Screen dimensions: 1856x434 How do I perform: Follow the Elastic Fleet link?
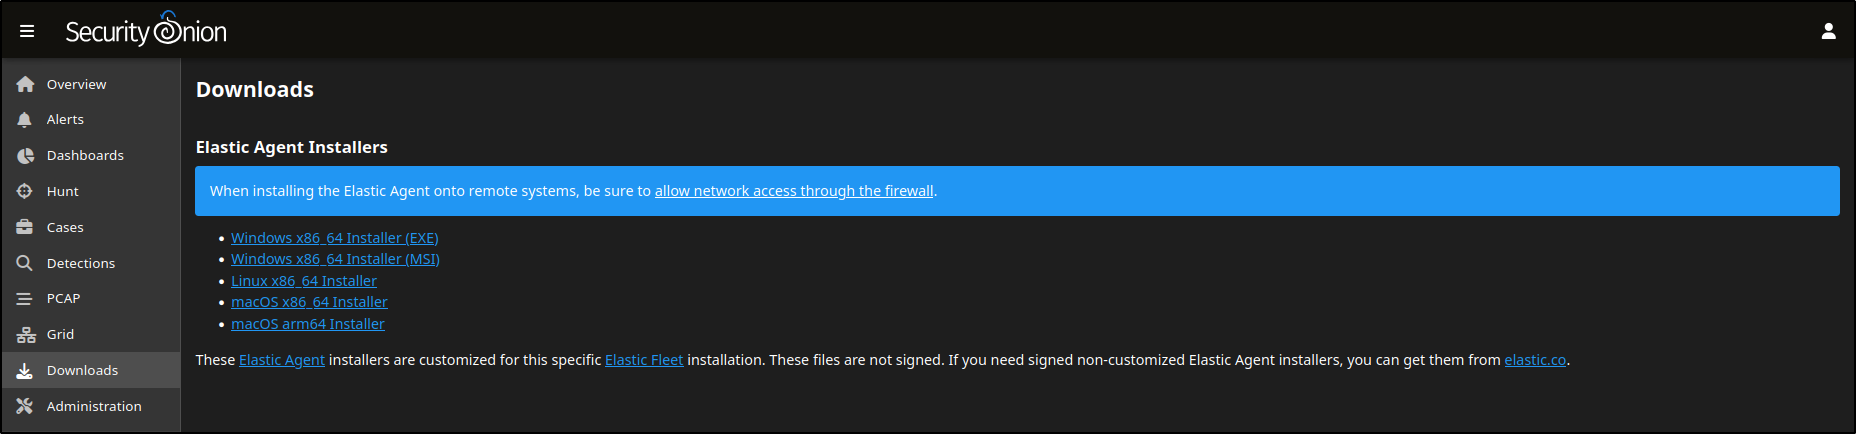(644, 360)
